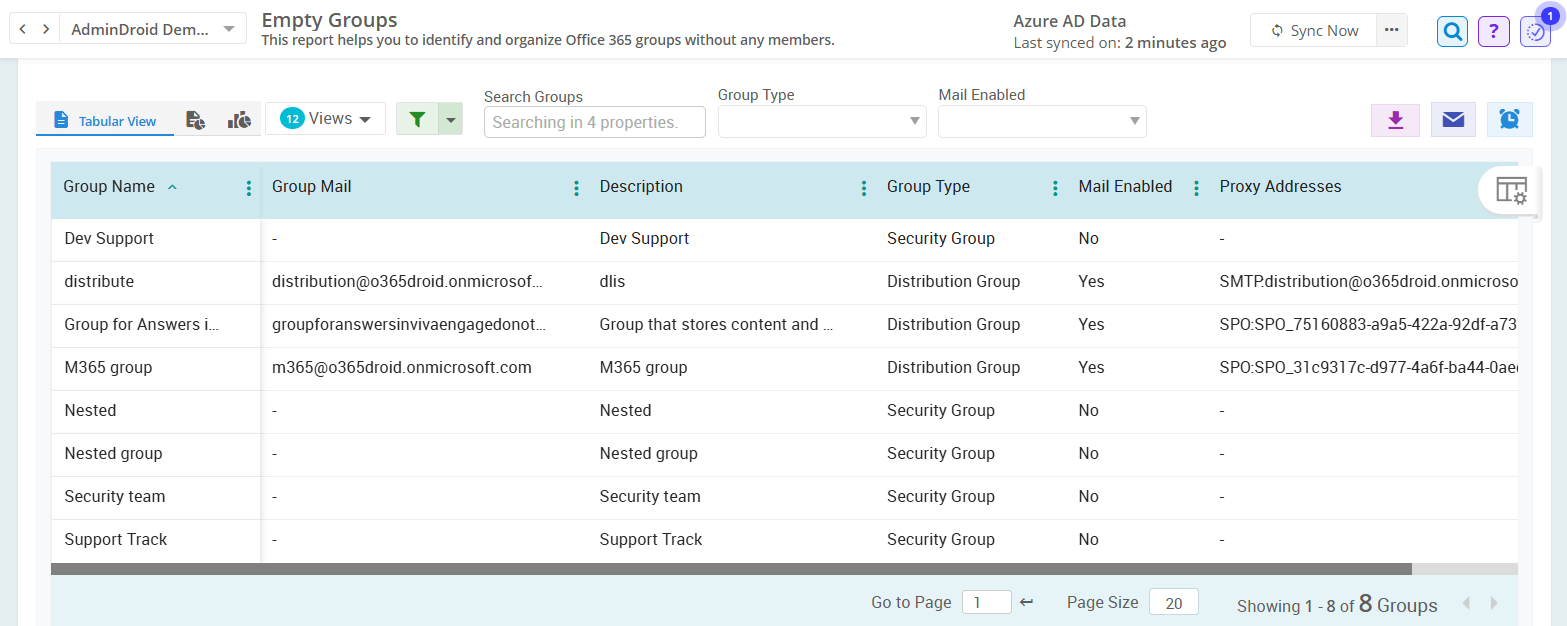Switch to the chart view icon
This screenshot has height=626, width=1567.
(x=239, y=120)
